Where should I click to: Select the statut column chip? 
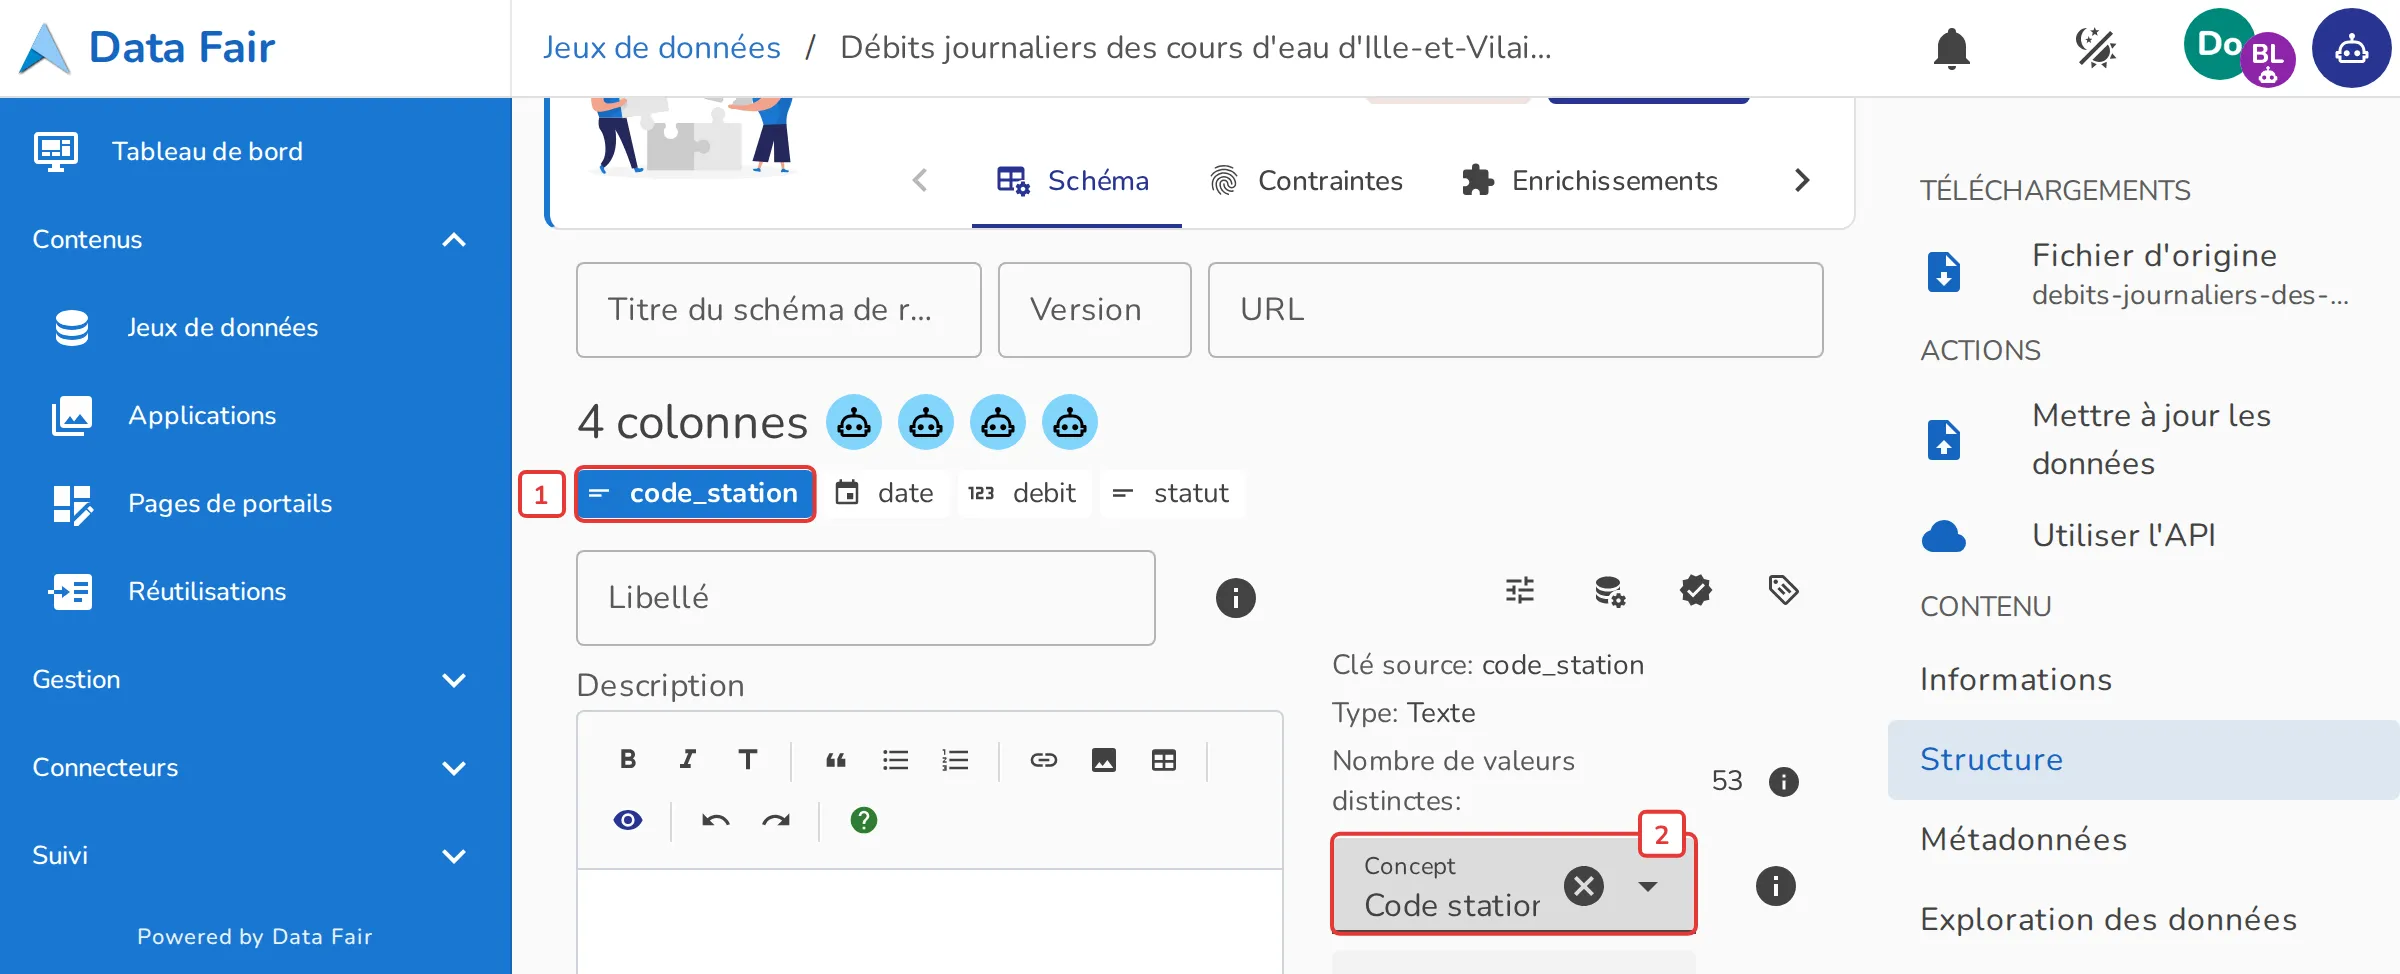pos(1172,493)
